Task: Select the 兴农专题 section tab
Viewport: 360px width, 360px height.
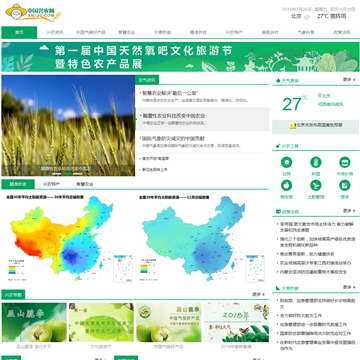Action: [x=13, y=295]
